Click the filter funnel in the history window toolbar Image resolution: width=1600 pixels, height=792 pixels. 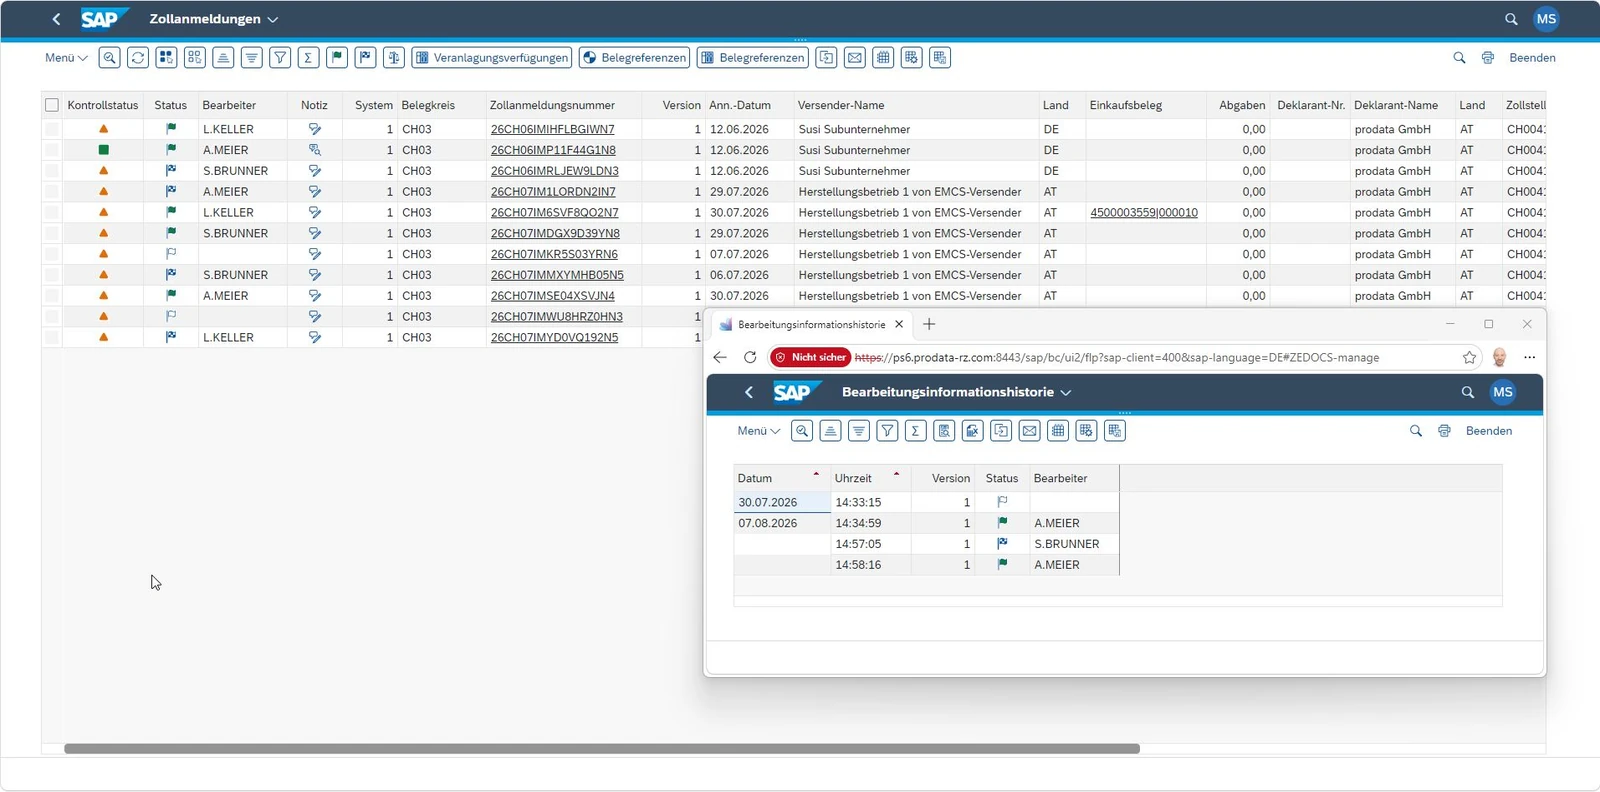click(887, 431)
